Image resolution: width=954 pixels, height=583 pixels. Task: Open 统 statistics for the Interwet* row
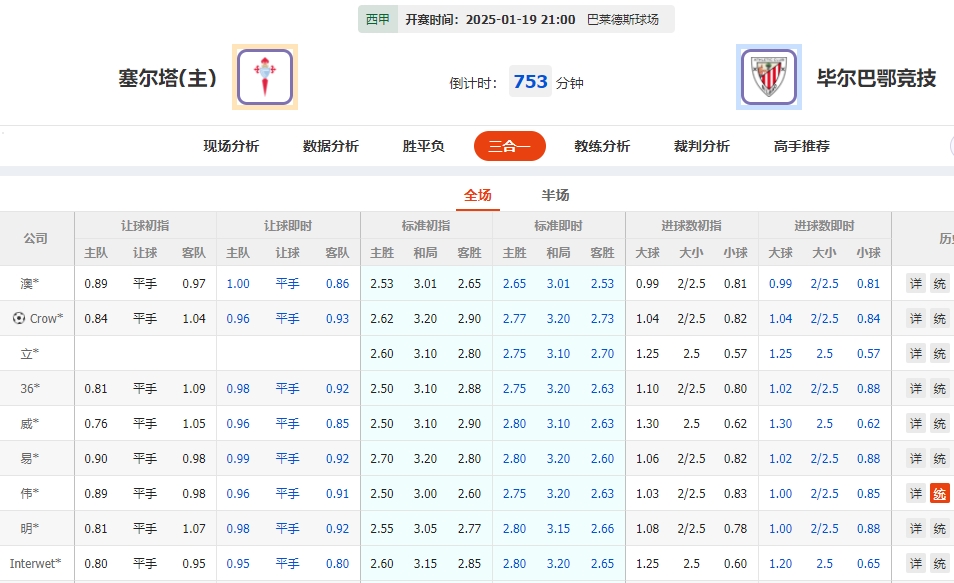pyautogui.click(x=938, y=563)
